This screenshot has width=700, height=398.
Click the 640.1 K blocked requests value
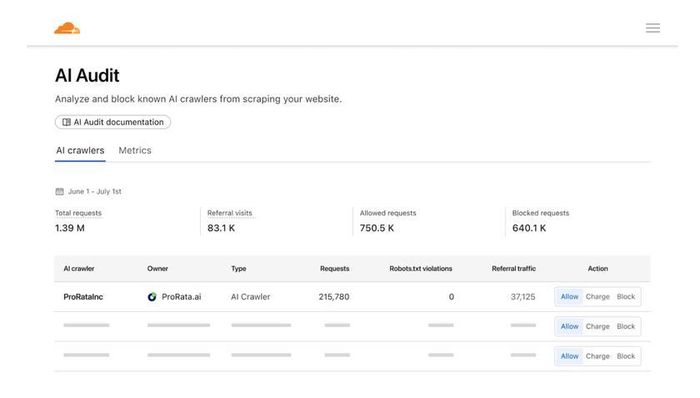click(x=529, y=228)
